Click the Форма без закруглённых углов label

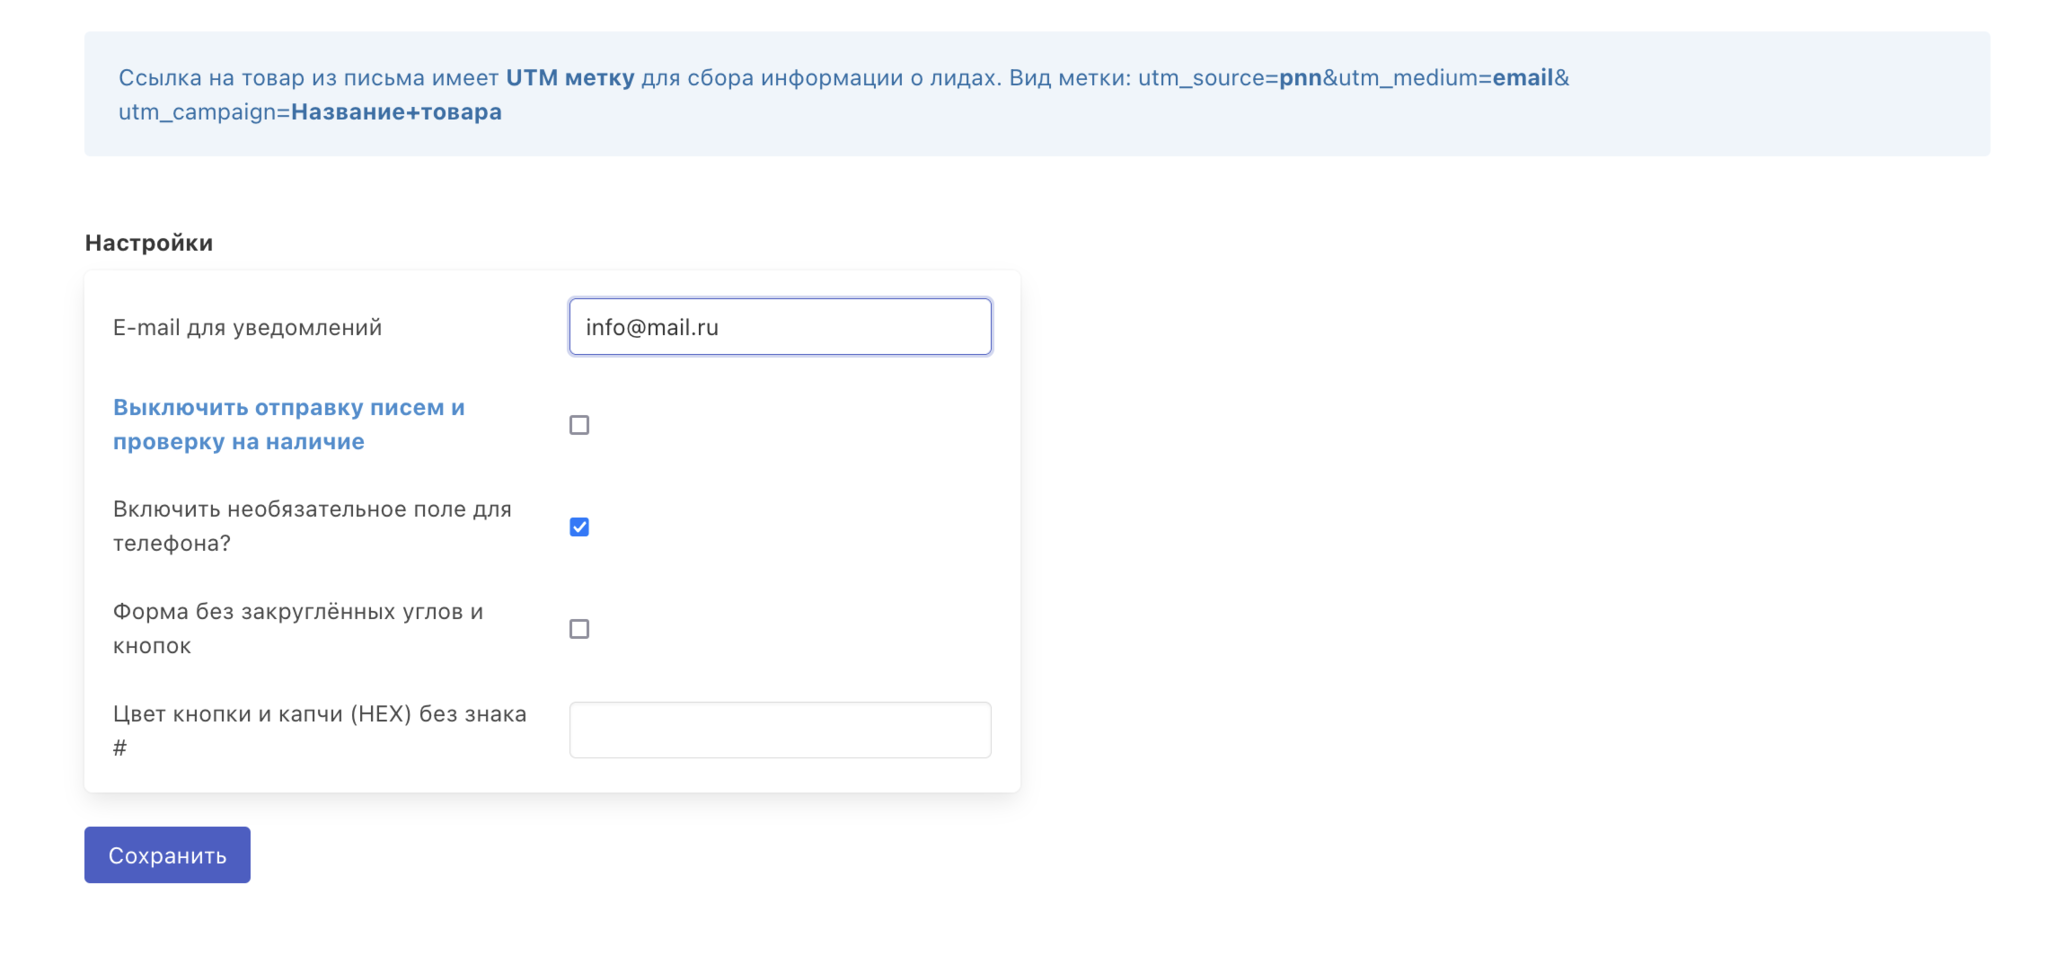click(x=298, y=628)
